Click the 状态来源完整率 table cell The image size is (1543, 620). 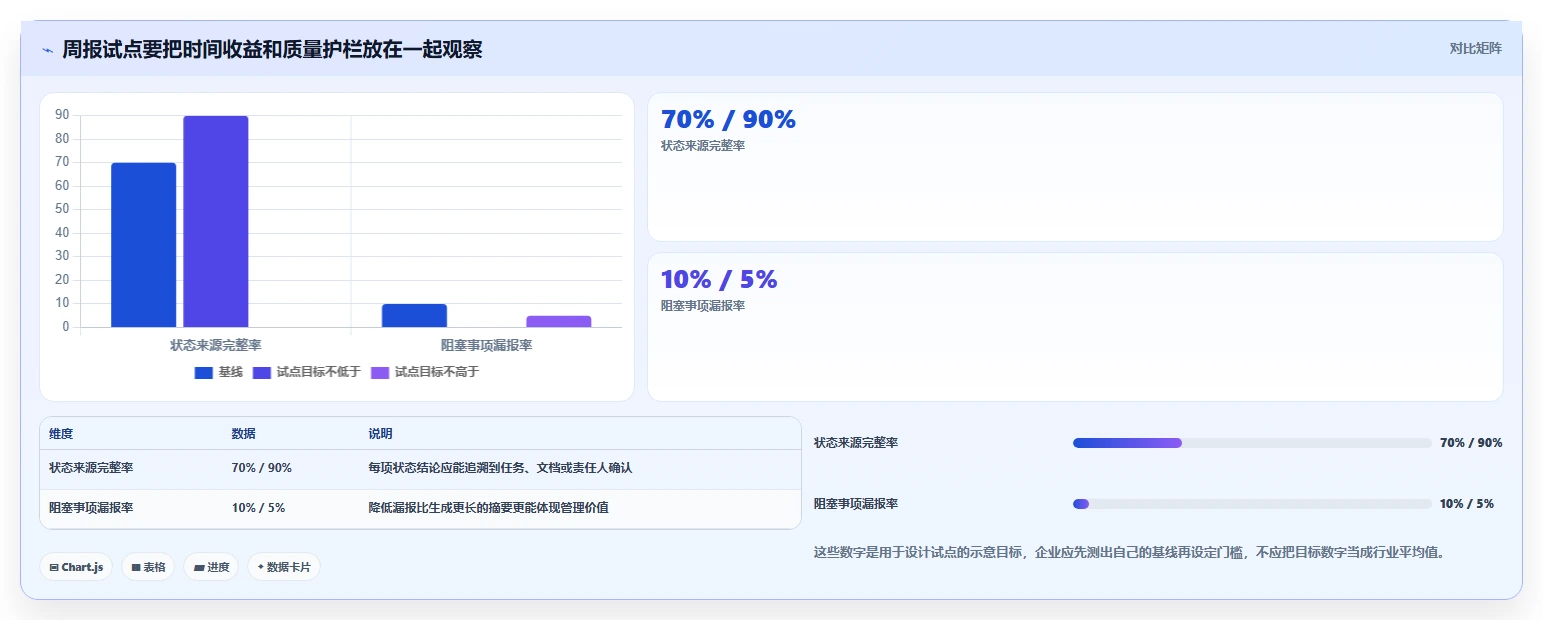91,468
